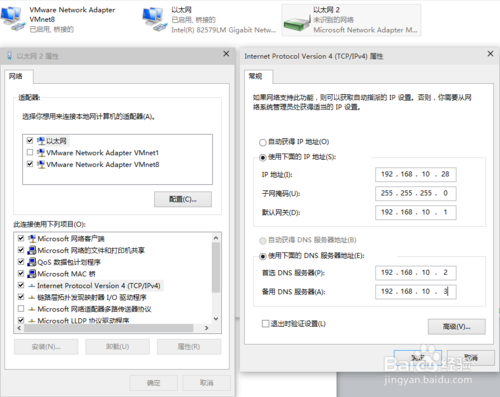Click the 默认网关 field showing 192.168.10.1

click(416, 212)
